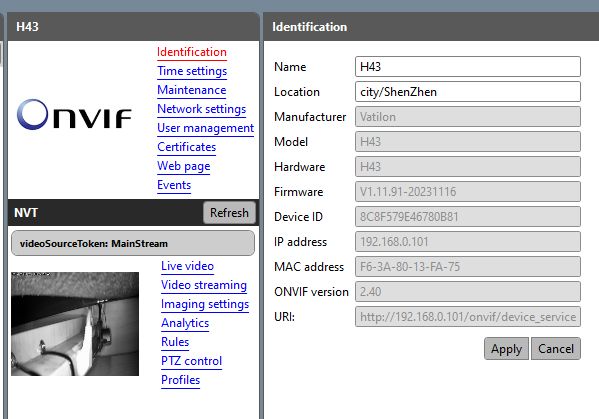
Task: Open the Rules link
Action: coord(175,342)
